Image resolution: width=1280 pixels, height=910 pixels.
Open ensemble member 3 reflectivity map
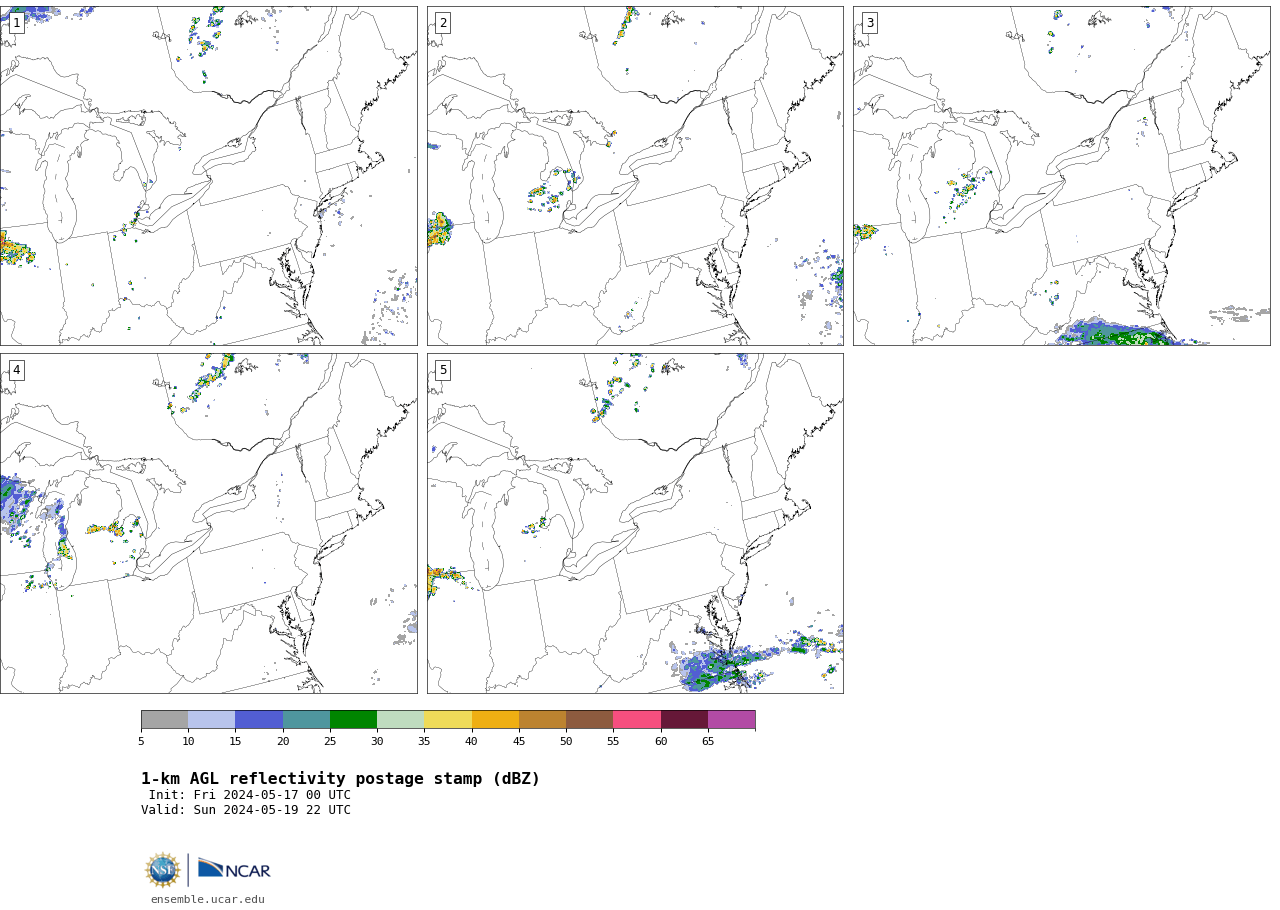click(x=1061, y=176)
